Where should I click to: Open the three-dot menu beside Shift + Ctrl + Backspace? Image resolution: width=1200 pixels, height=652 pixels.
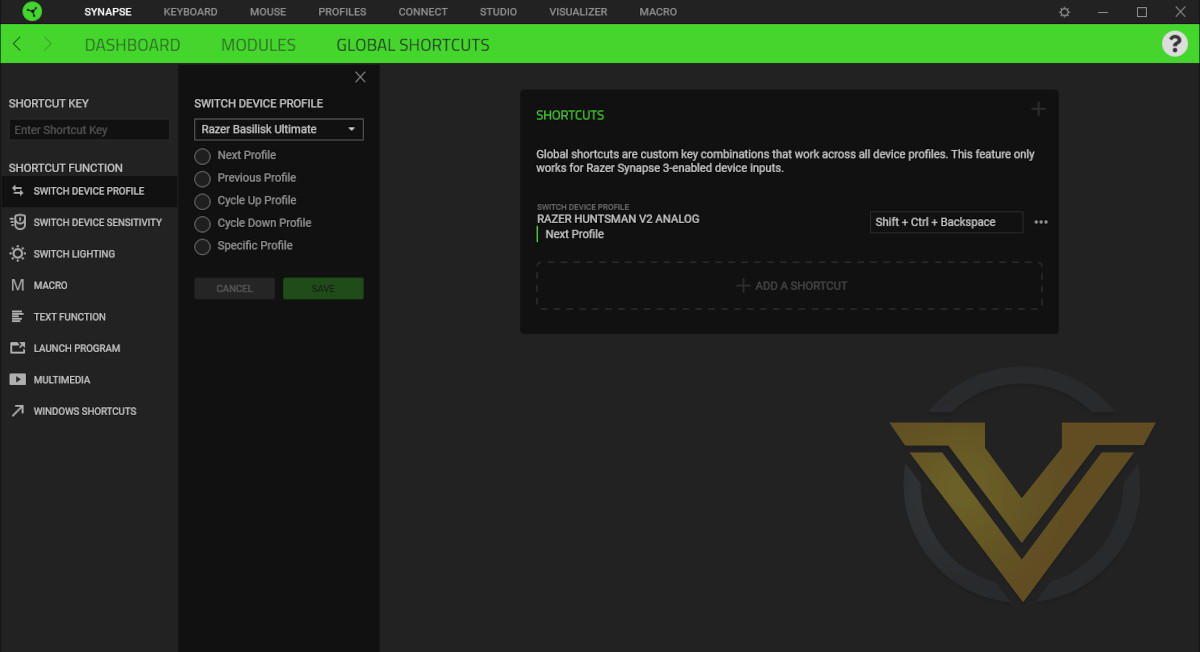click(1041, 222)
